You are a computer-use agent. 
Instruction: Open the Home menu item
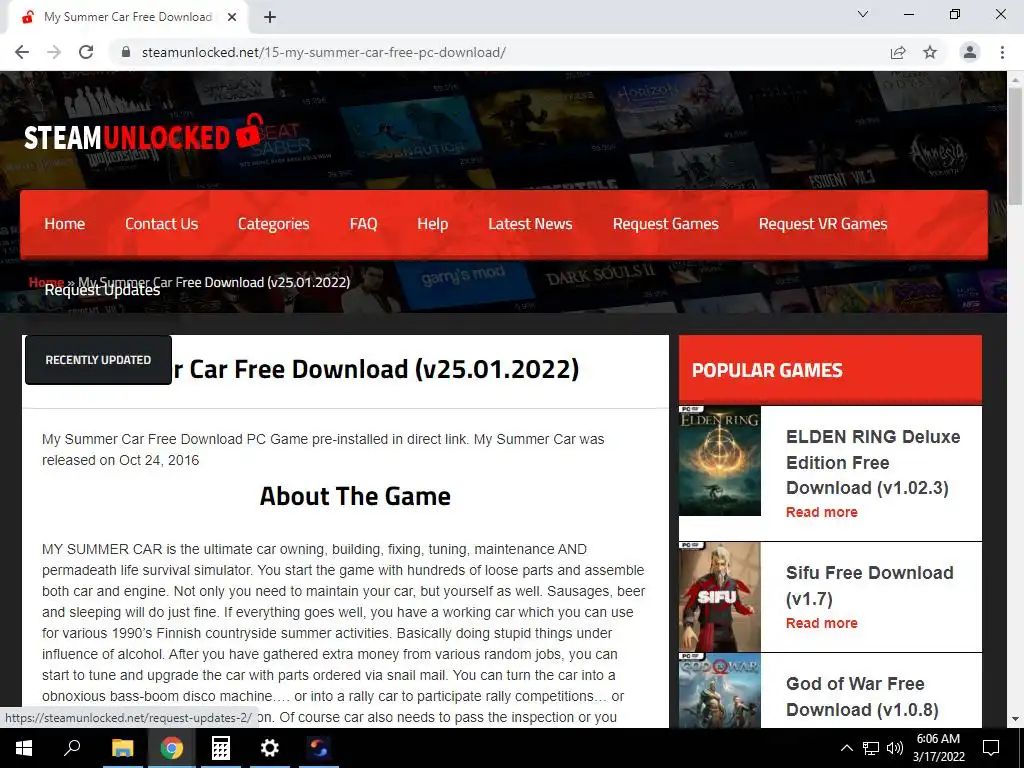[x=65, y=224]
